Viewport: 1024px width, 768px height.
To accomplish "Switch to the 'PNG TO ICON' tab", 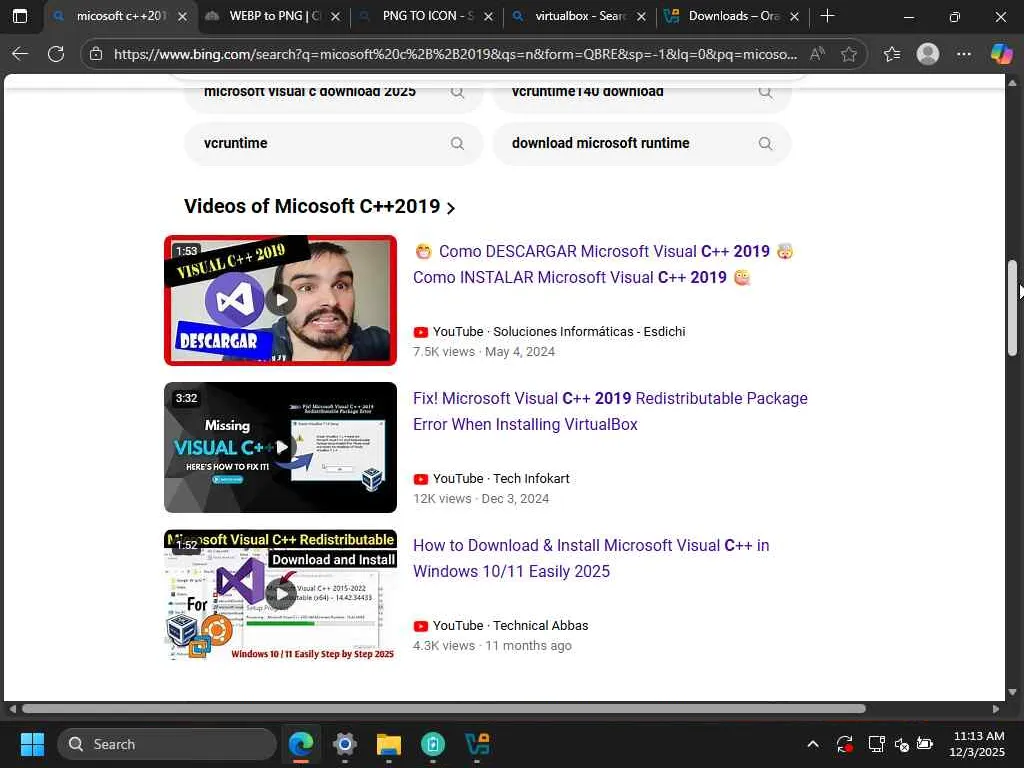I will (x=426, y=16).
